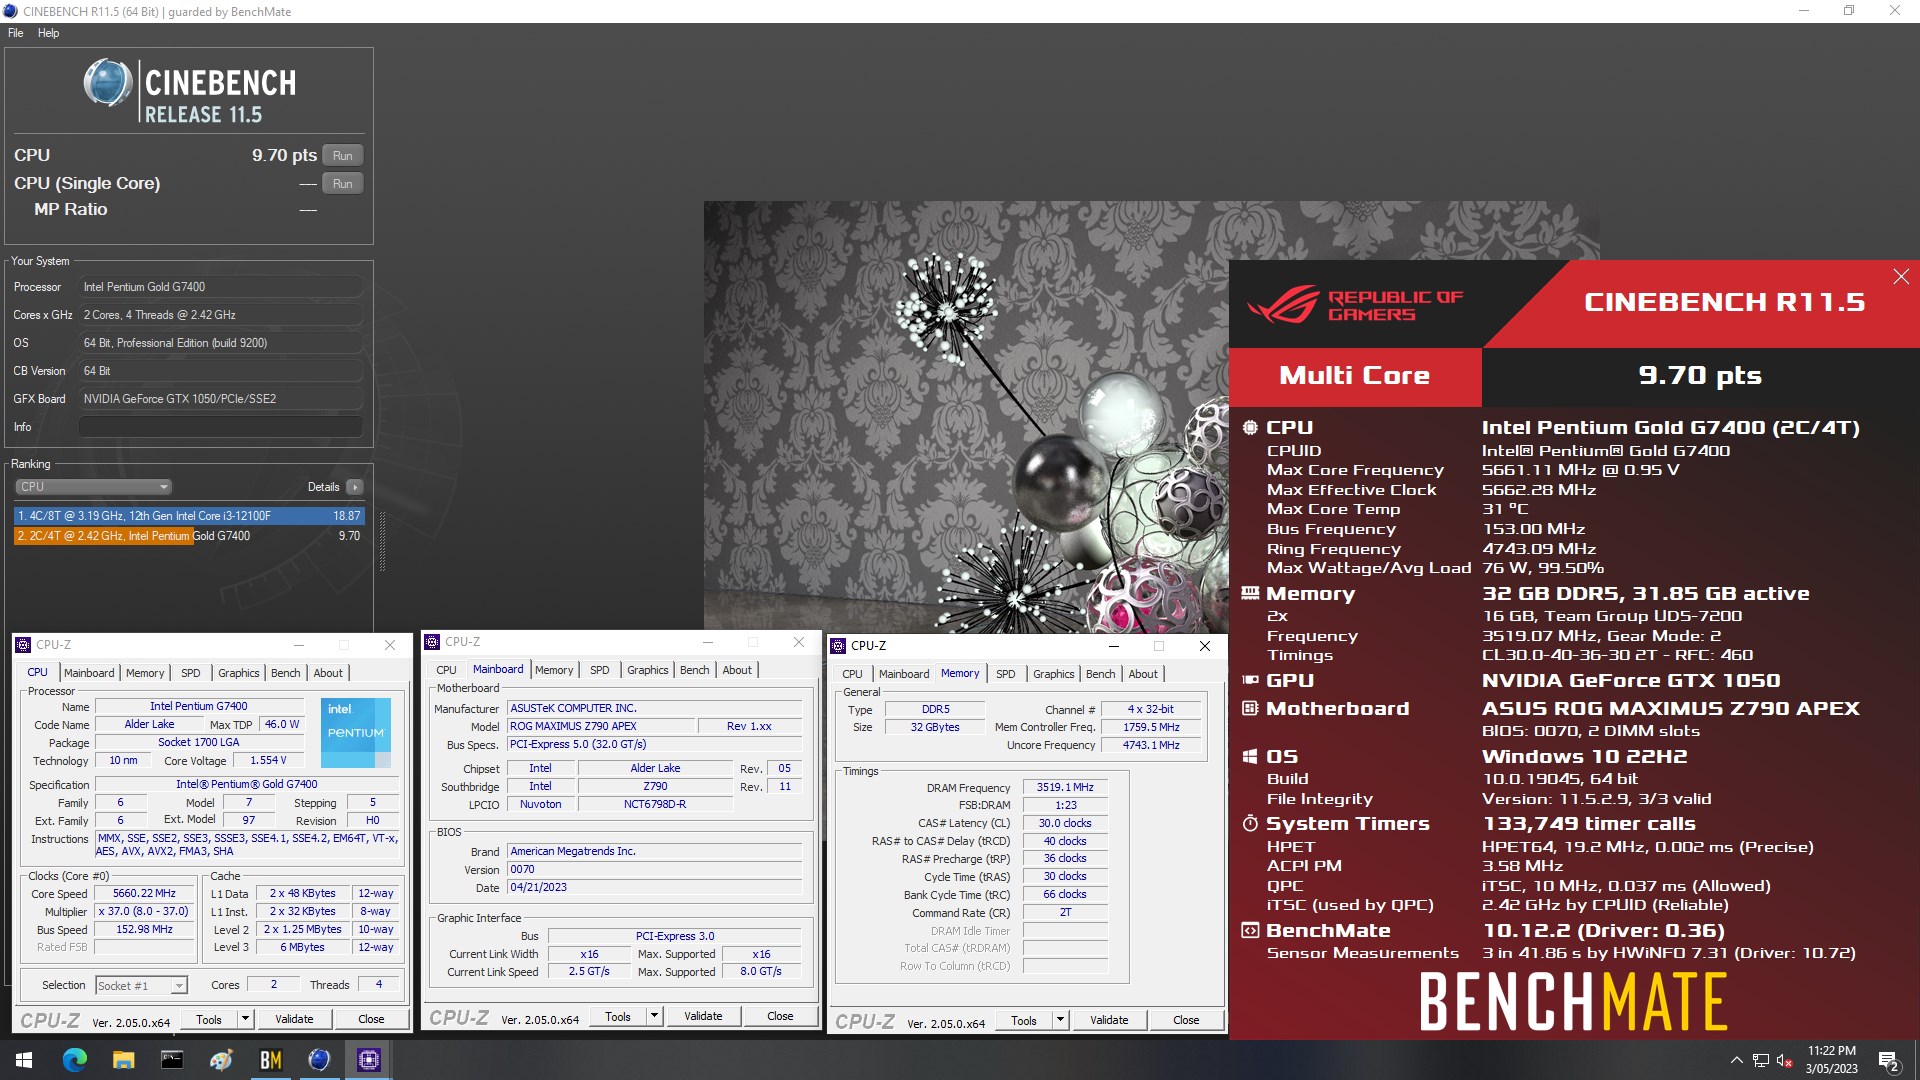This screenshot has width=1920, height=1080.
Task: Run the CPU (Single Core) benchmark
Action: [343, 184]
